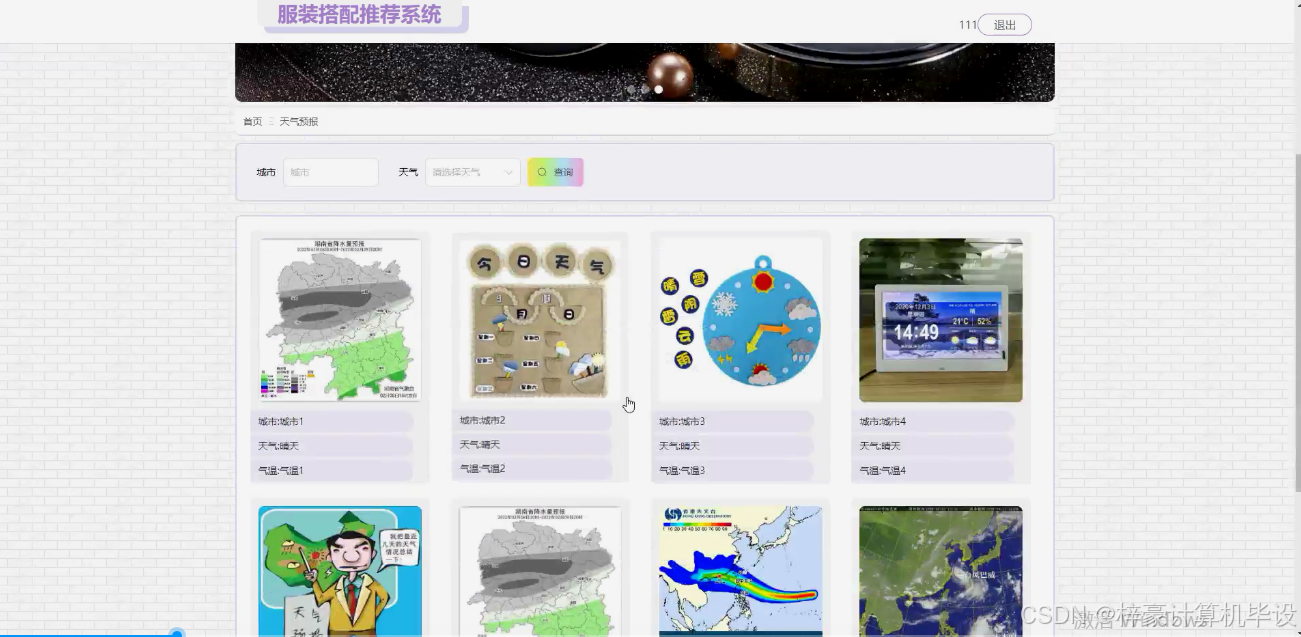This screenshot has width=1301, height=637.
Task: Click the 气温:气温1 label
Action: pyautogui.click(x=281, y=471)
